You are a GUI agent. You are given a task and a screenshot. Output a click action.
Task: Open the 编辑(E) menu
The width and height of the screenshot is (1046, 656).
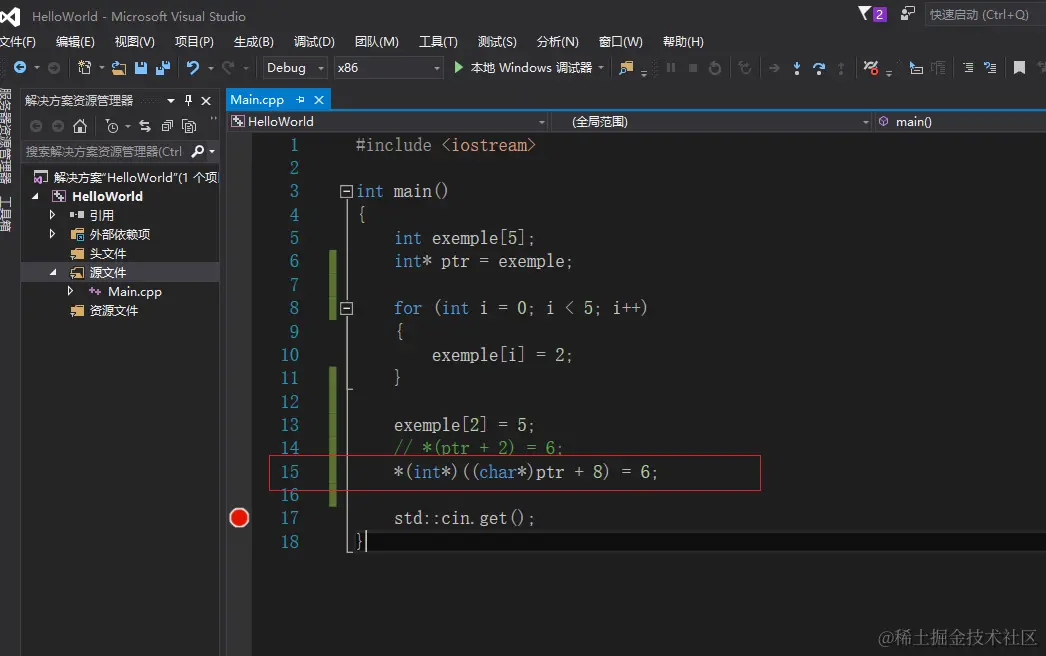75,41
